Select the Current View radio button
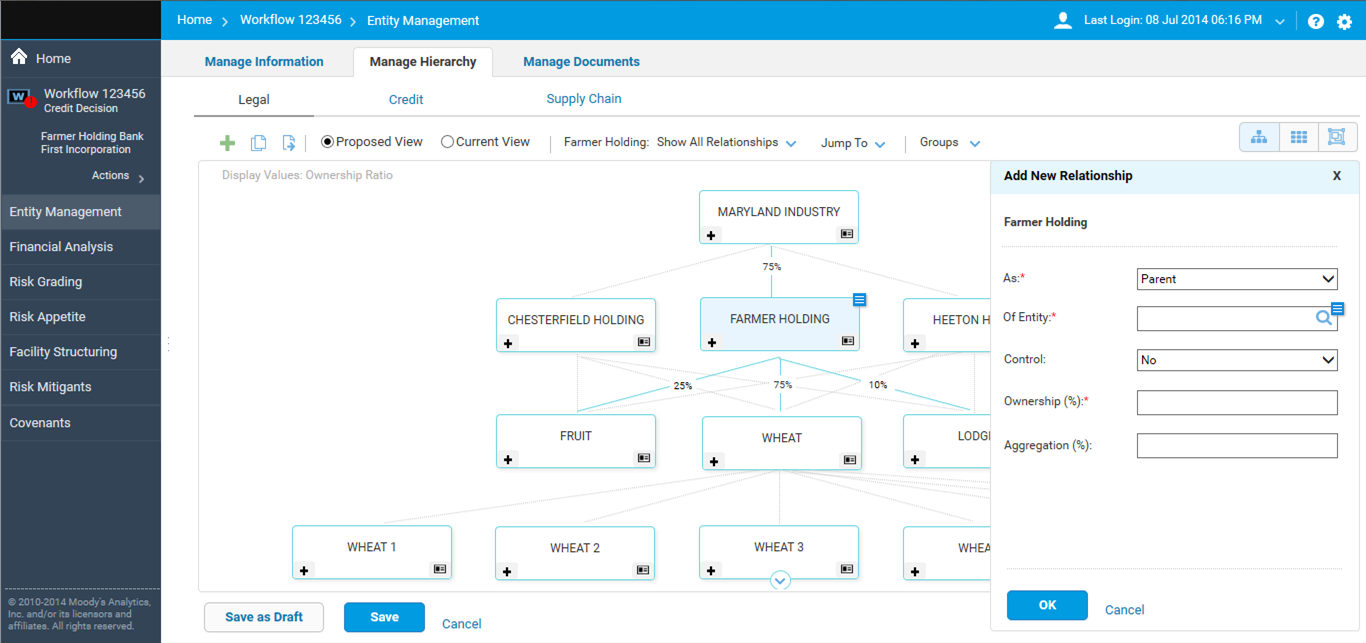Viewport: 1366px width, 643px height. [447, 142]
